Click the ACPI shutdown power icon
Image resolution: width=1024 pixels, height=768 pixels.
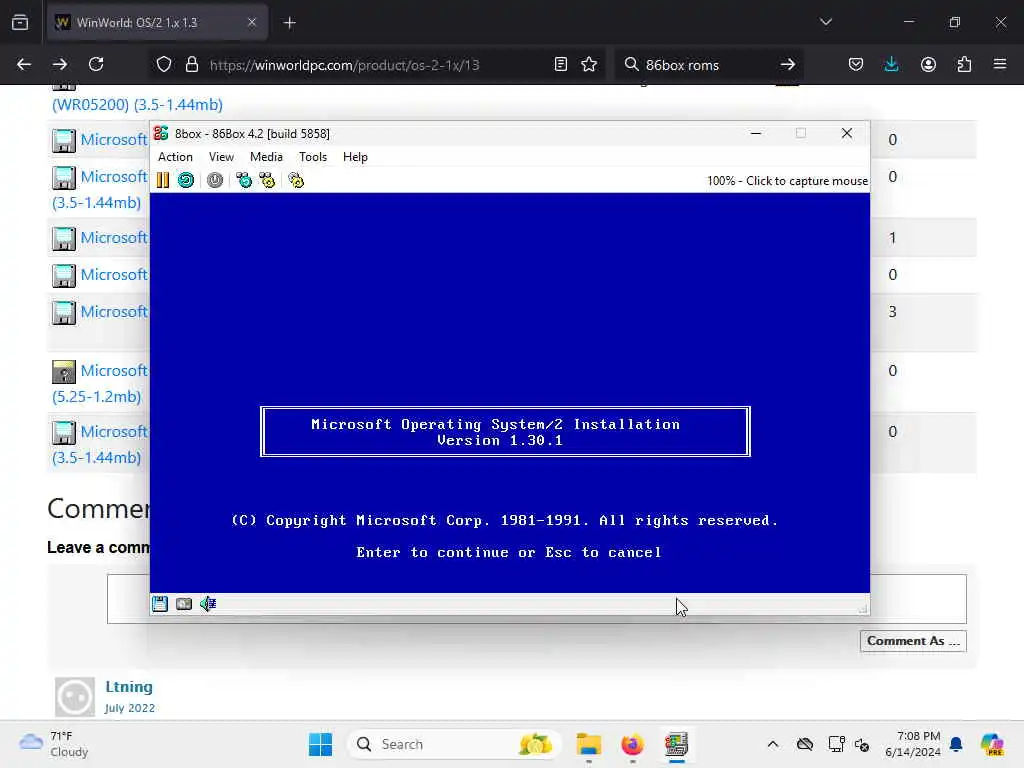(x=215, y=180)
